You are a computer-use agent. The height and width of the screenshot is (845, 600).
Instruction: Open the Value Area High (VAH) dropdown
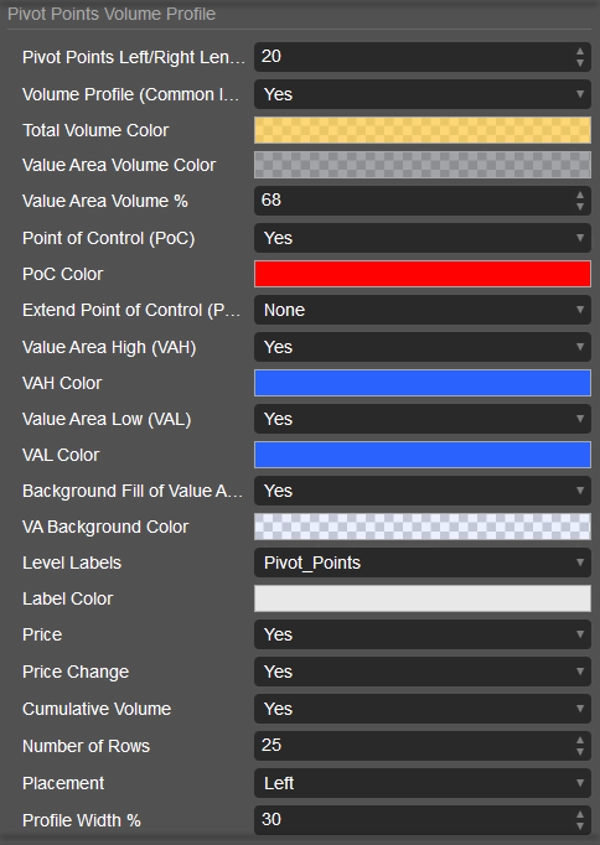[x=422, y=347]
